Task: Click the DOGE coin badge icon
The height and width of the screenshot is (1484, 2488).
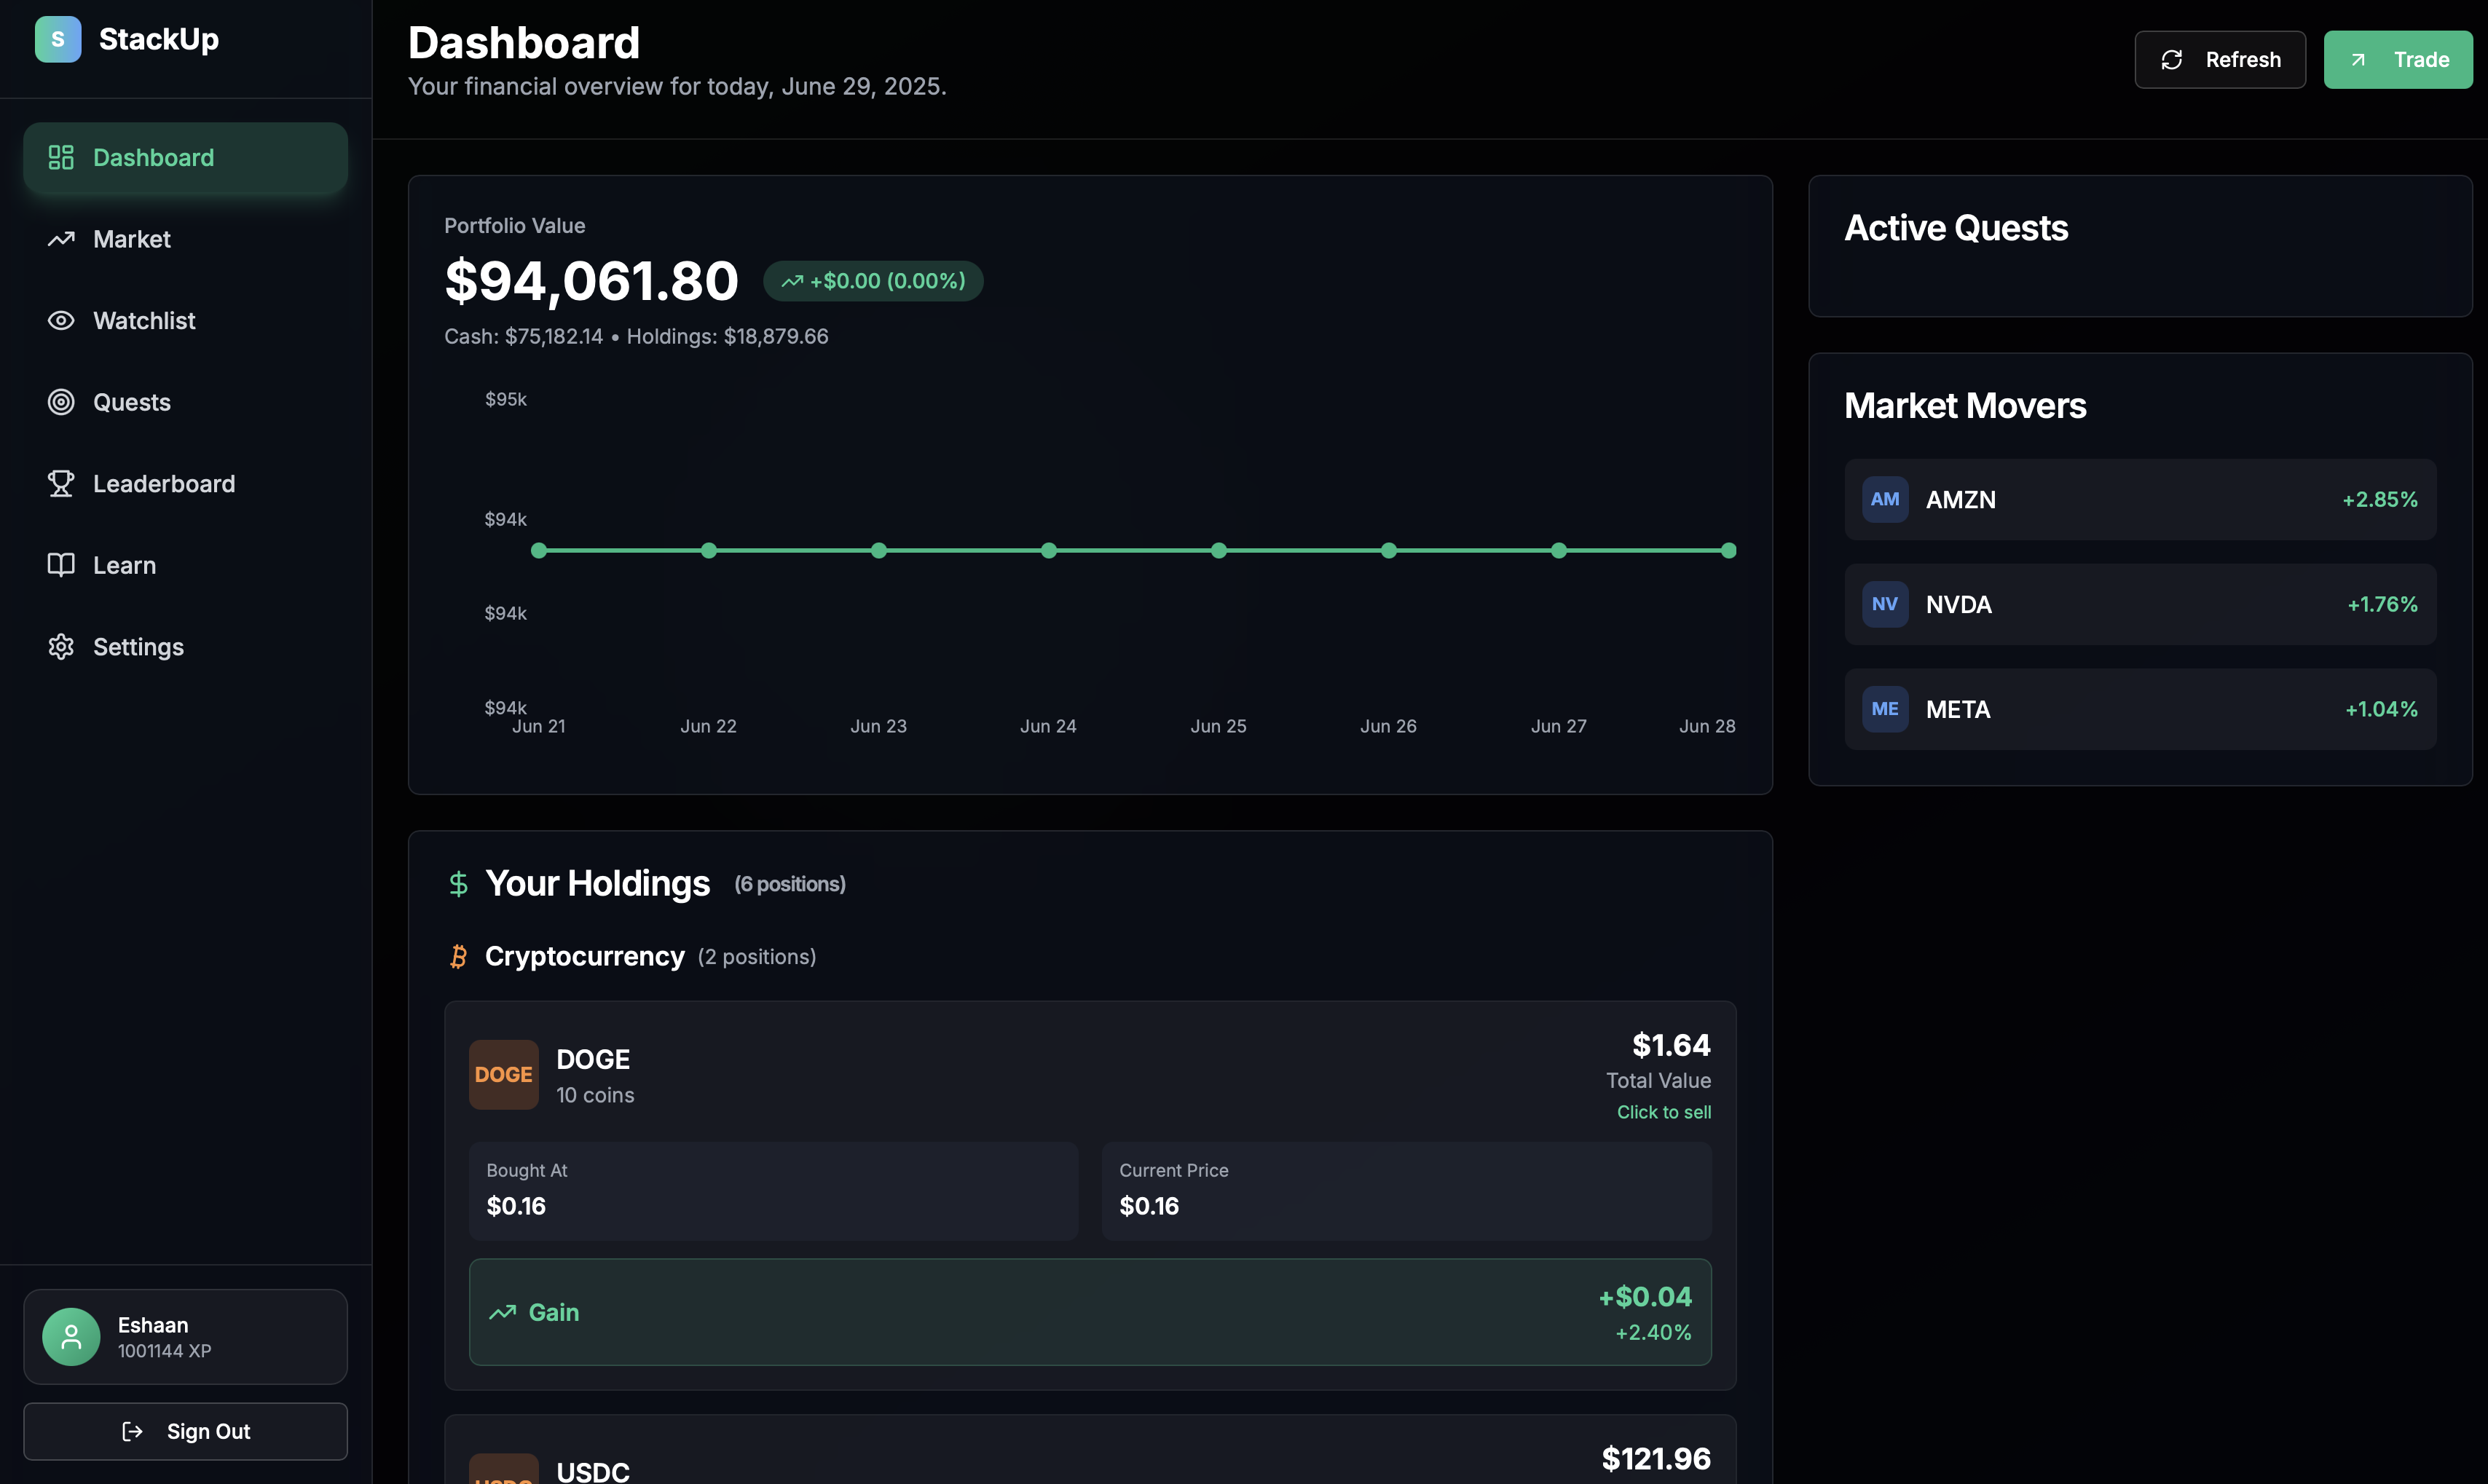Action: coord(503,1074)
